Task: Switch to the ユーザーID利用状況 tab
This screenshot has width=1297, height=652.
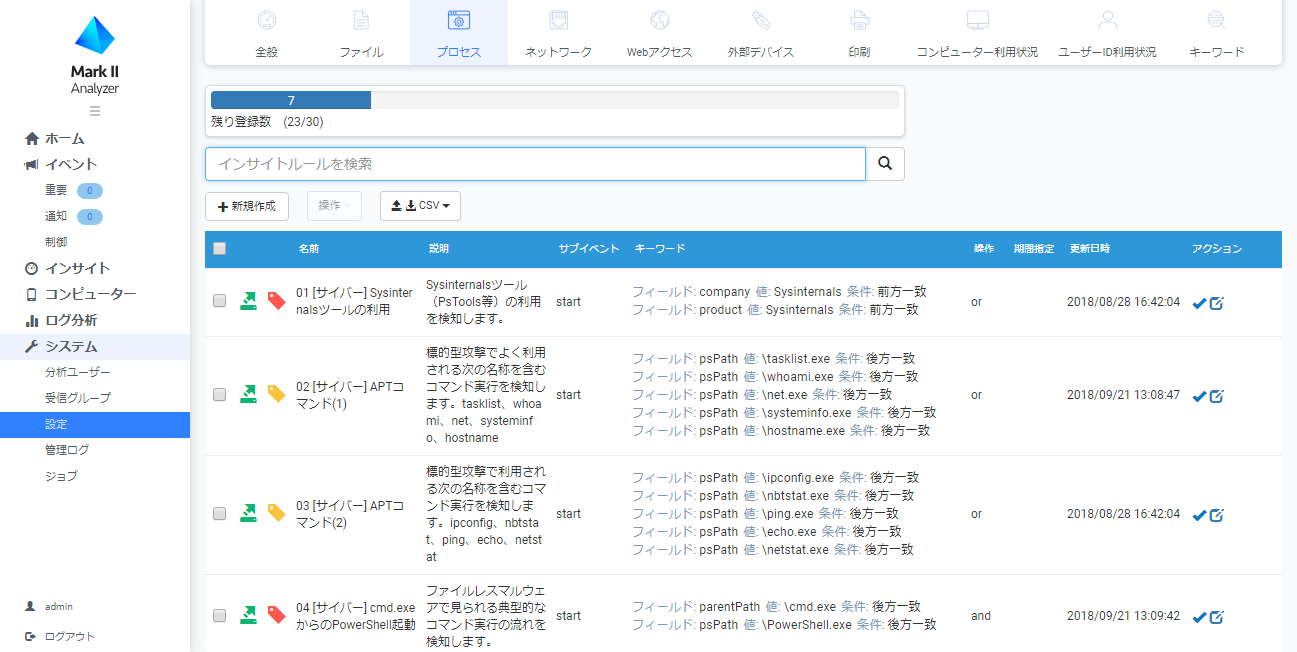Action: 1107,33
